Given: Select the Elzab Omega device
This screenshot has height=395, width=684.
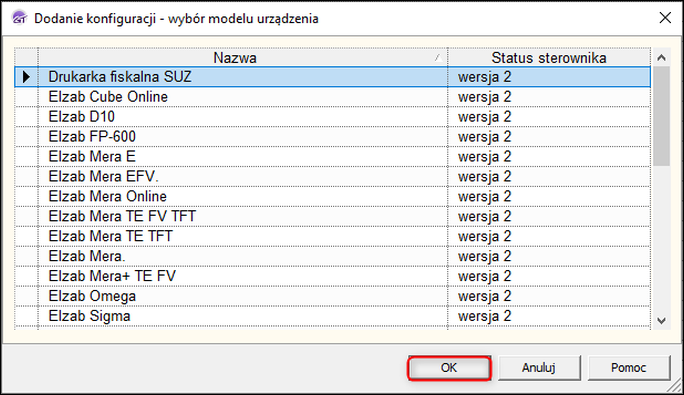Looking at the screenshot, I should click(332, 296).
